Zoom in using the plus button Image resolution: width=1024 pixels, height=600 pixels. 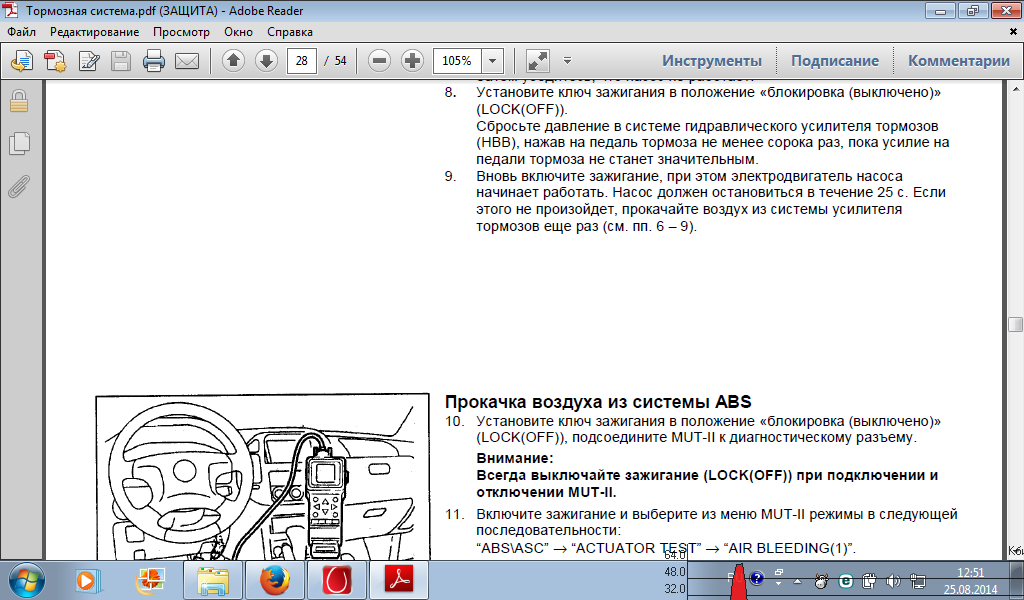[x=412, y=61]
